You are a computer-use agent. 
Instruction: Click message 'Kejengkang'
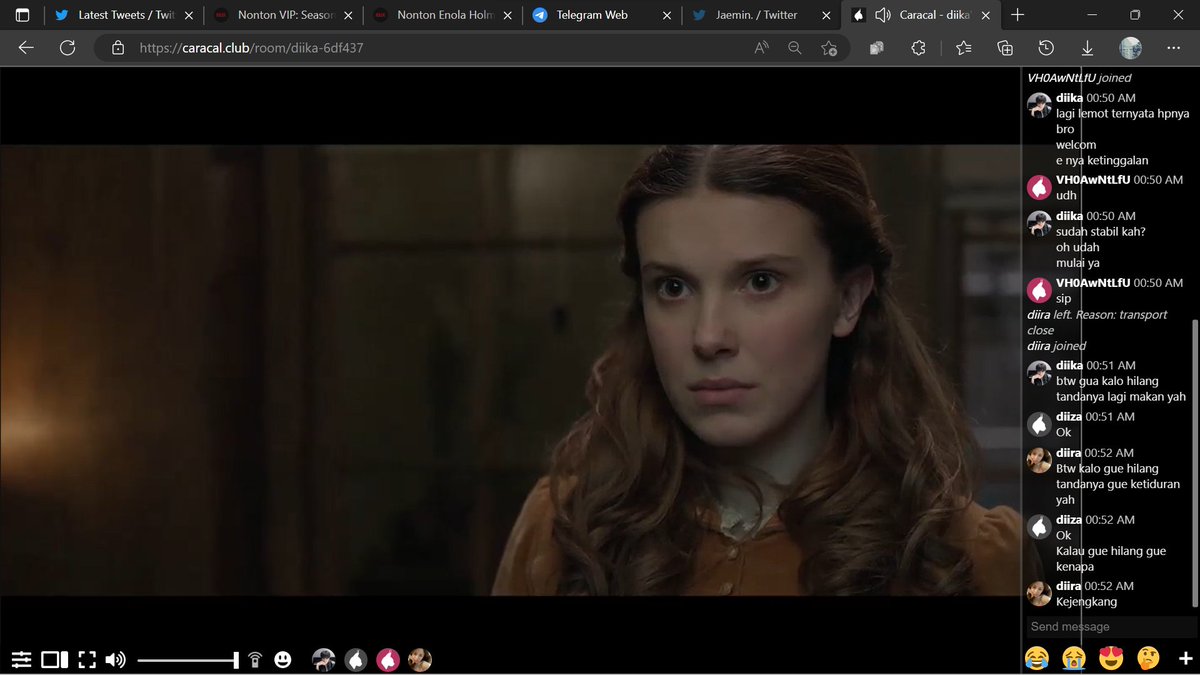coord(1086,602)
